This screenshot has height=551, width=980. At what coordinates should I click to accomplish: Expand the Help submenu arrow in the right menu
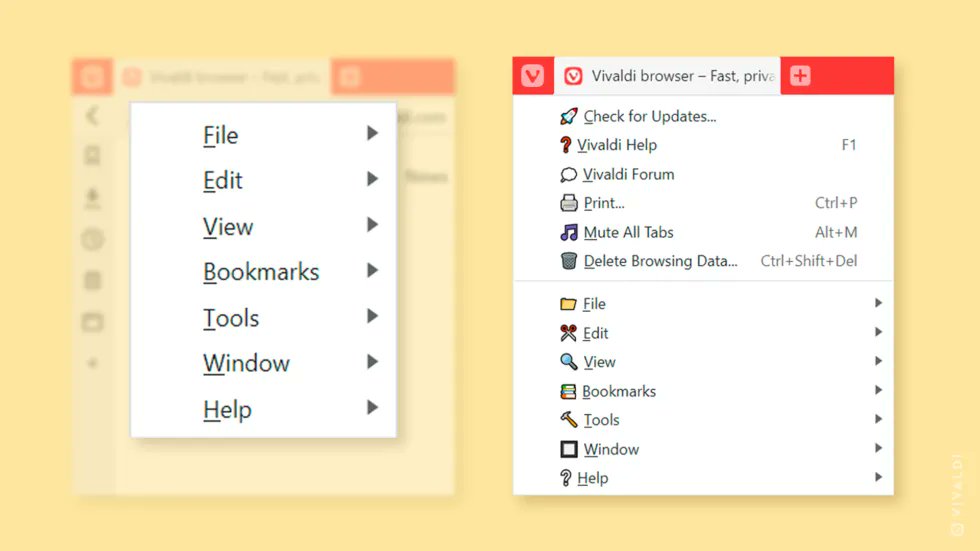(x=878, y=477)
